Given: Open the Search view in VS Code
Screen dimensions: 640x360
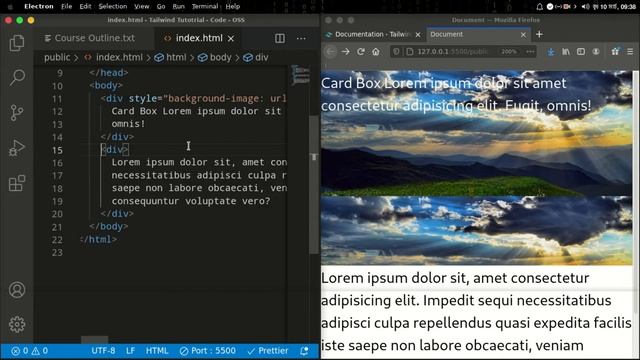Looking at the screenshot, I should click(x=17, y=77).
